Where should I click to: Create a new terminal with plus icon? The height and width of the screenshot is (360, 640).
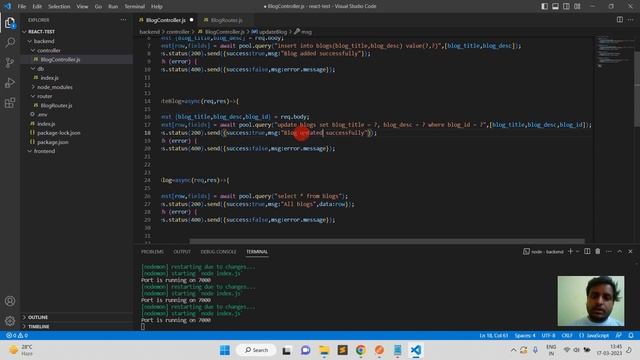[x=571, y=251]
